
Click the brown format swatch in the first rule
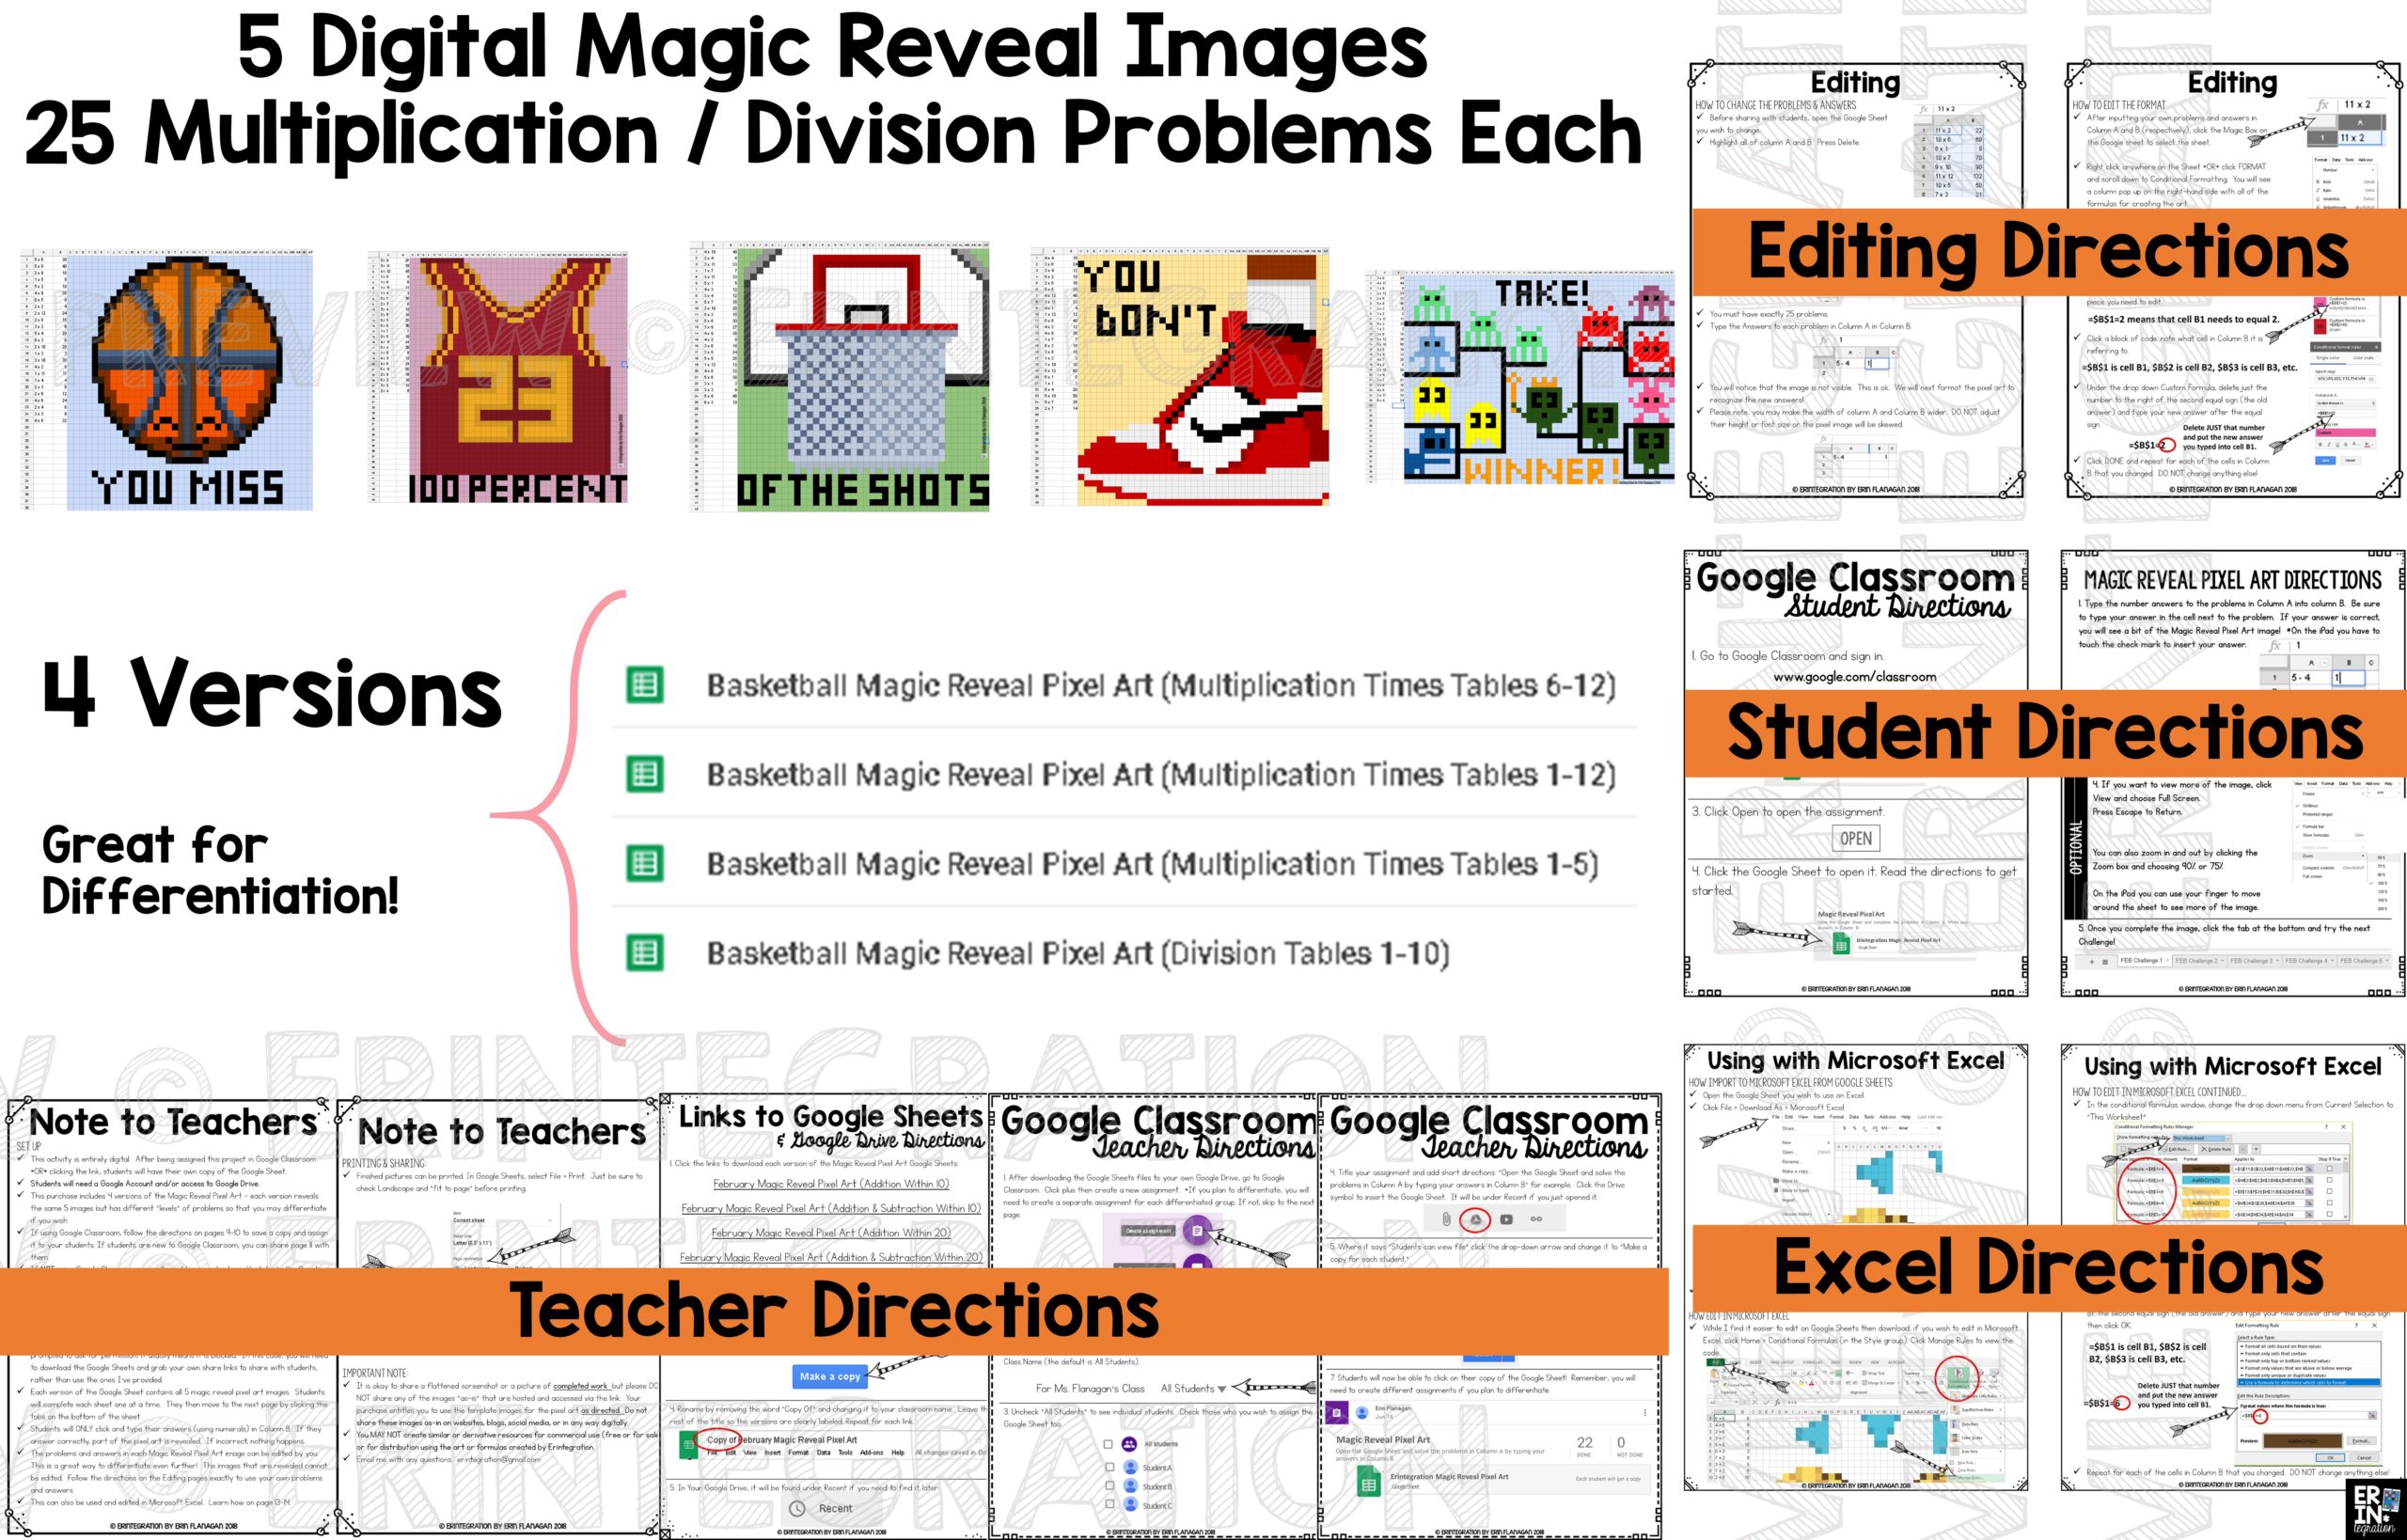[2206, 1169]
